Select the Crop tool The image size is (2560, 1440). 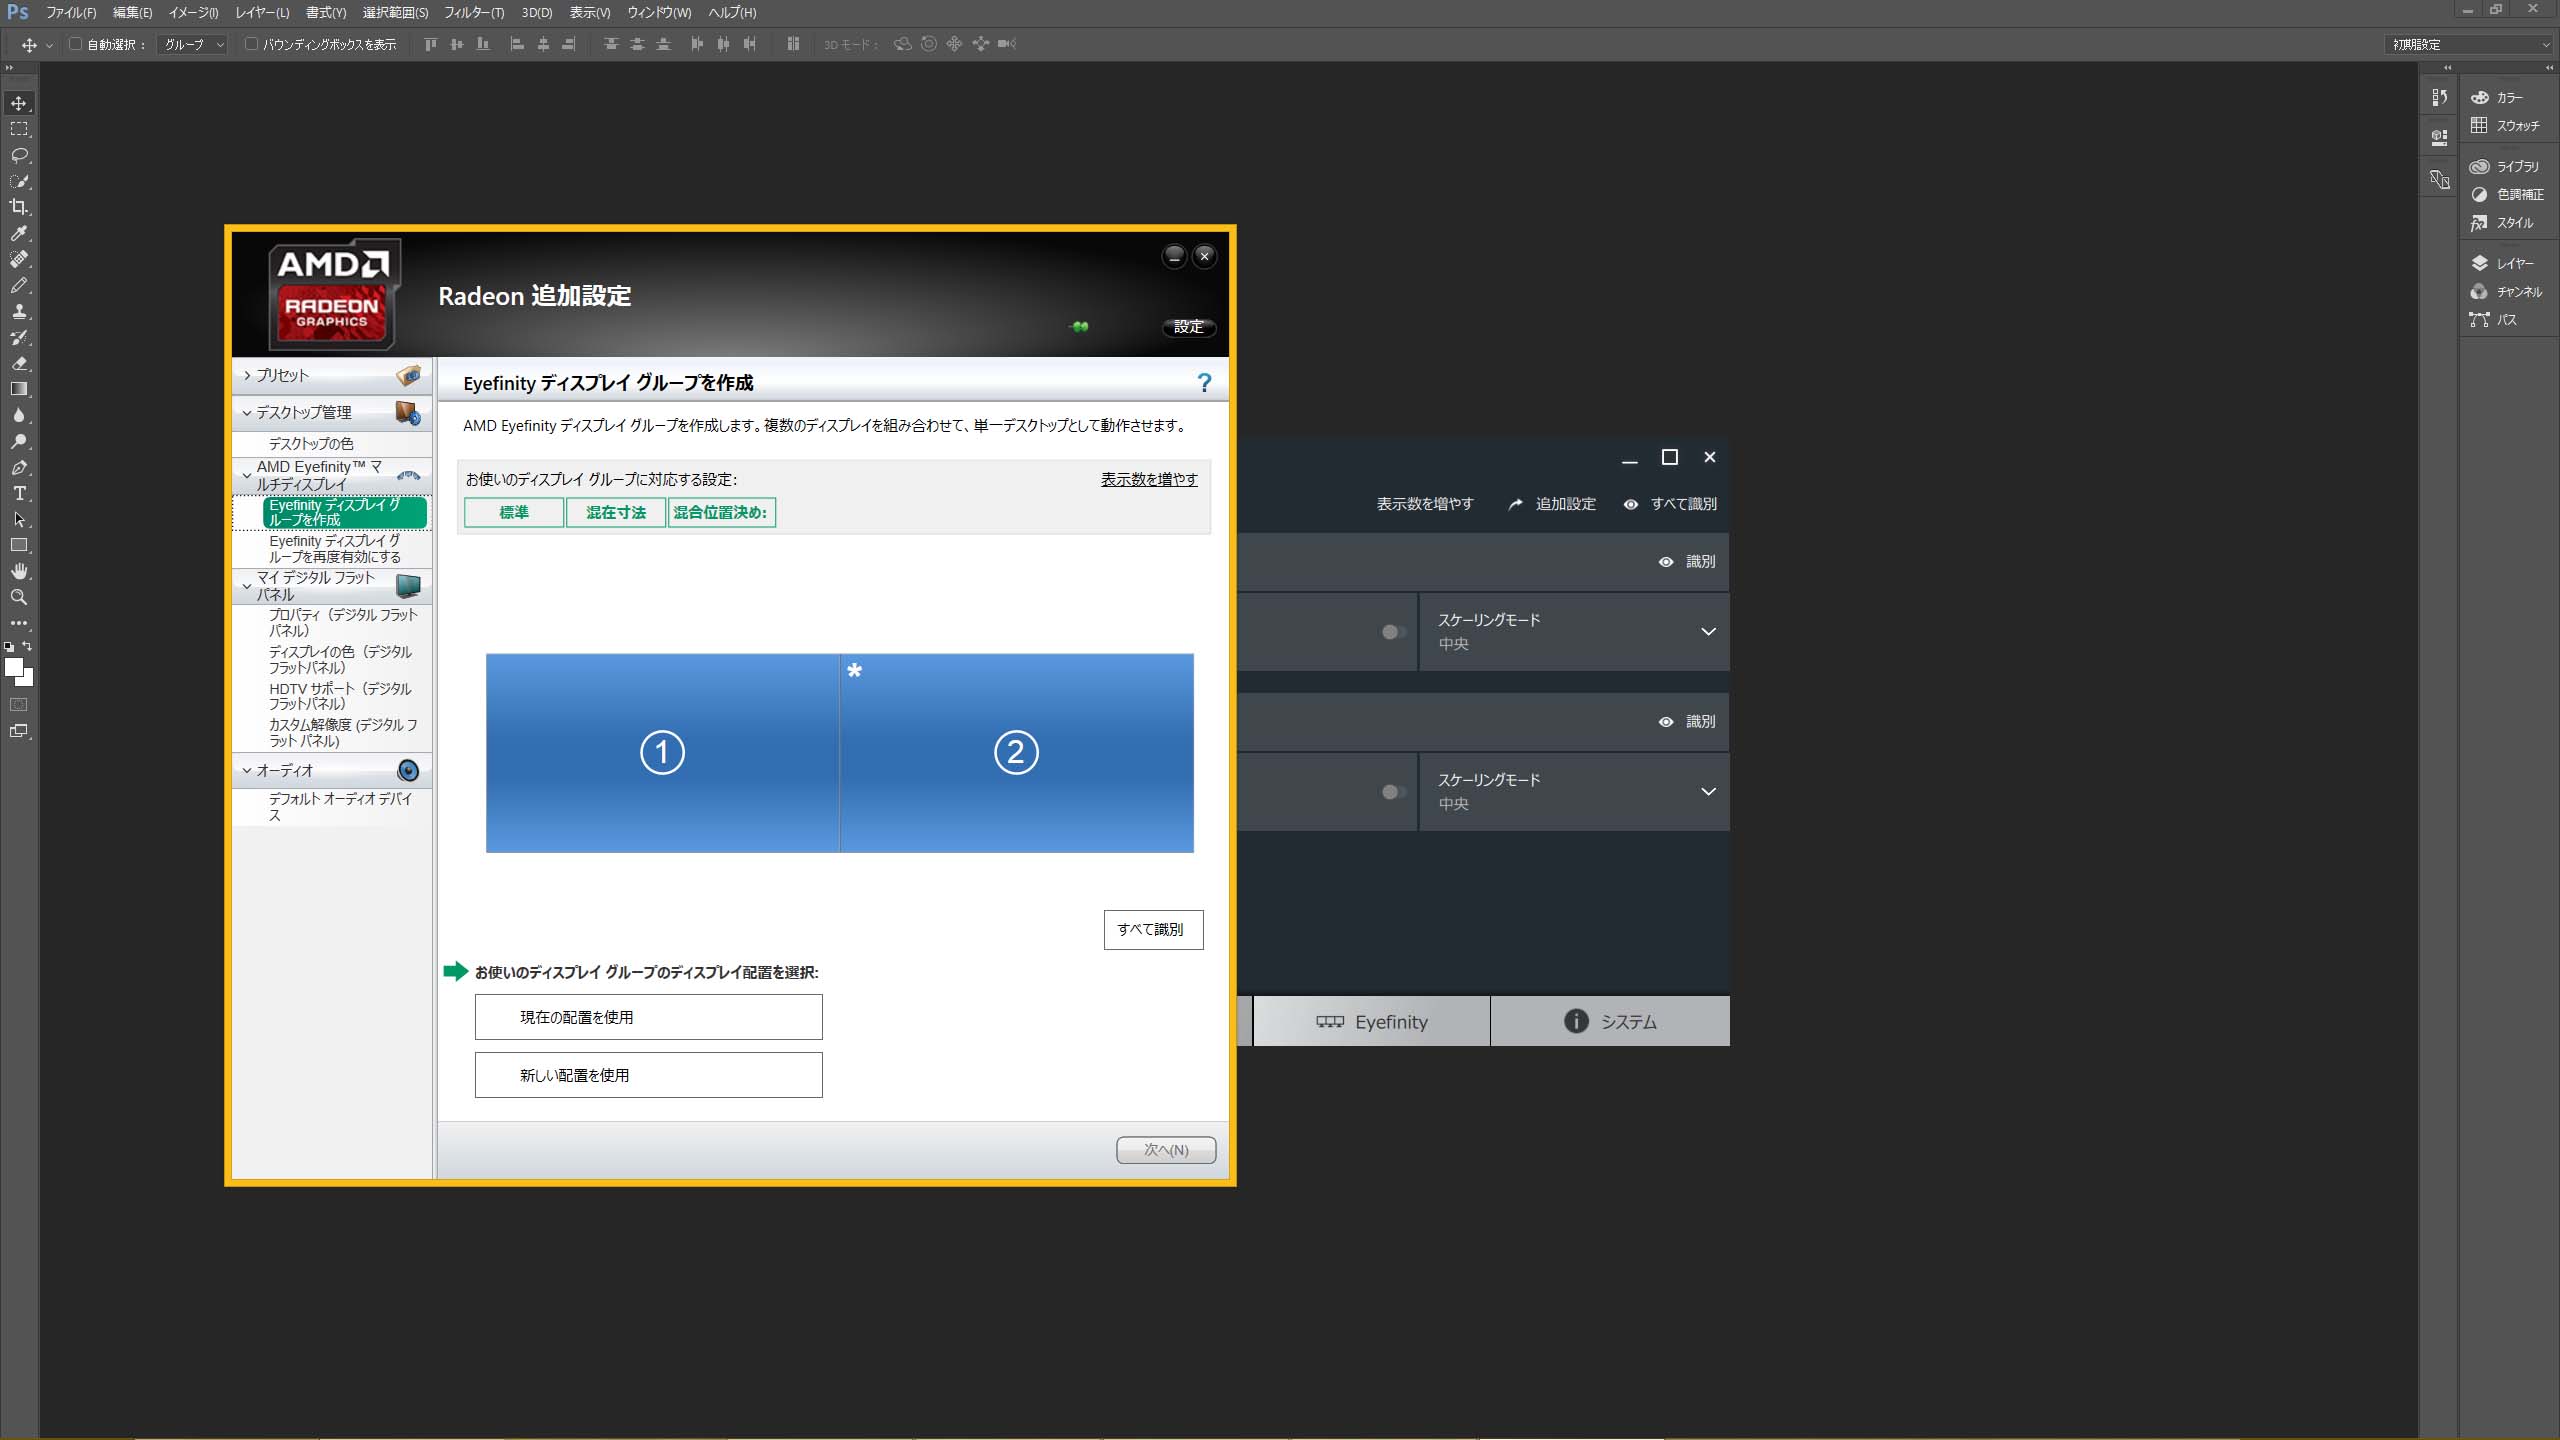tap(19, 207)
